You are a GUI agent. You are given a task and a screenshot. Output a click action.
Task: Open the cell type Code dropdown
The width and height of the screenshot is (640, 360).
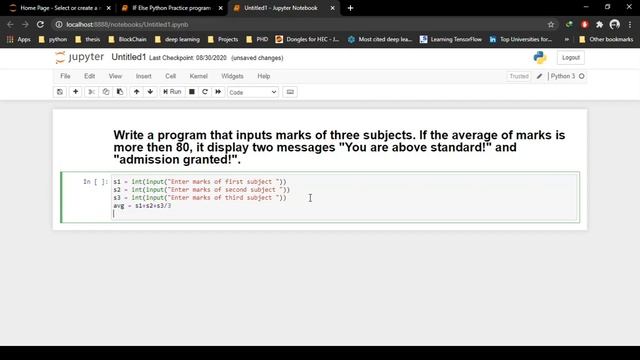pos(253,92)
